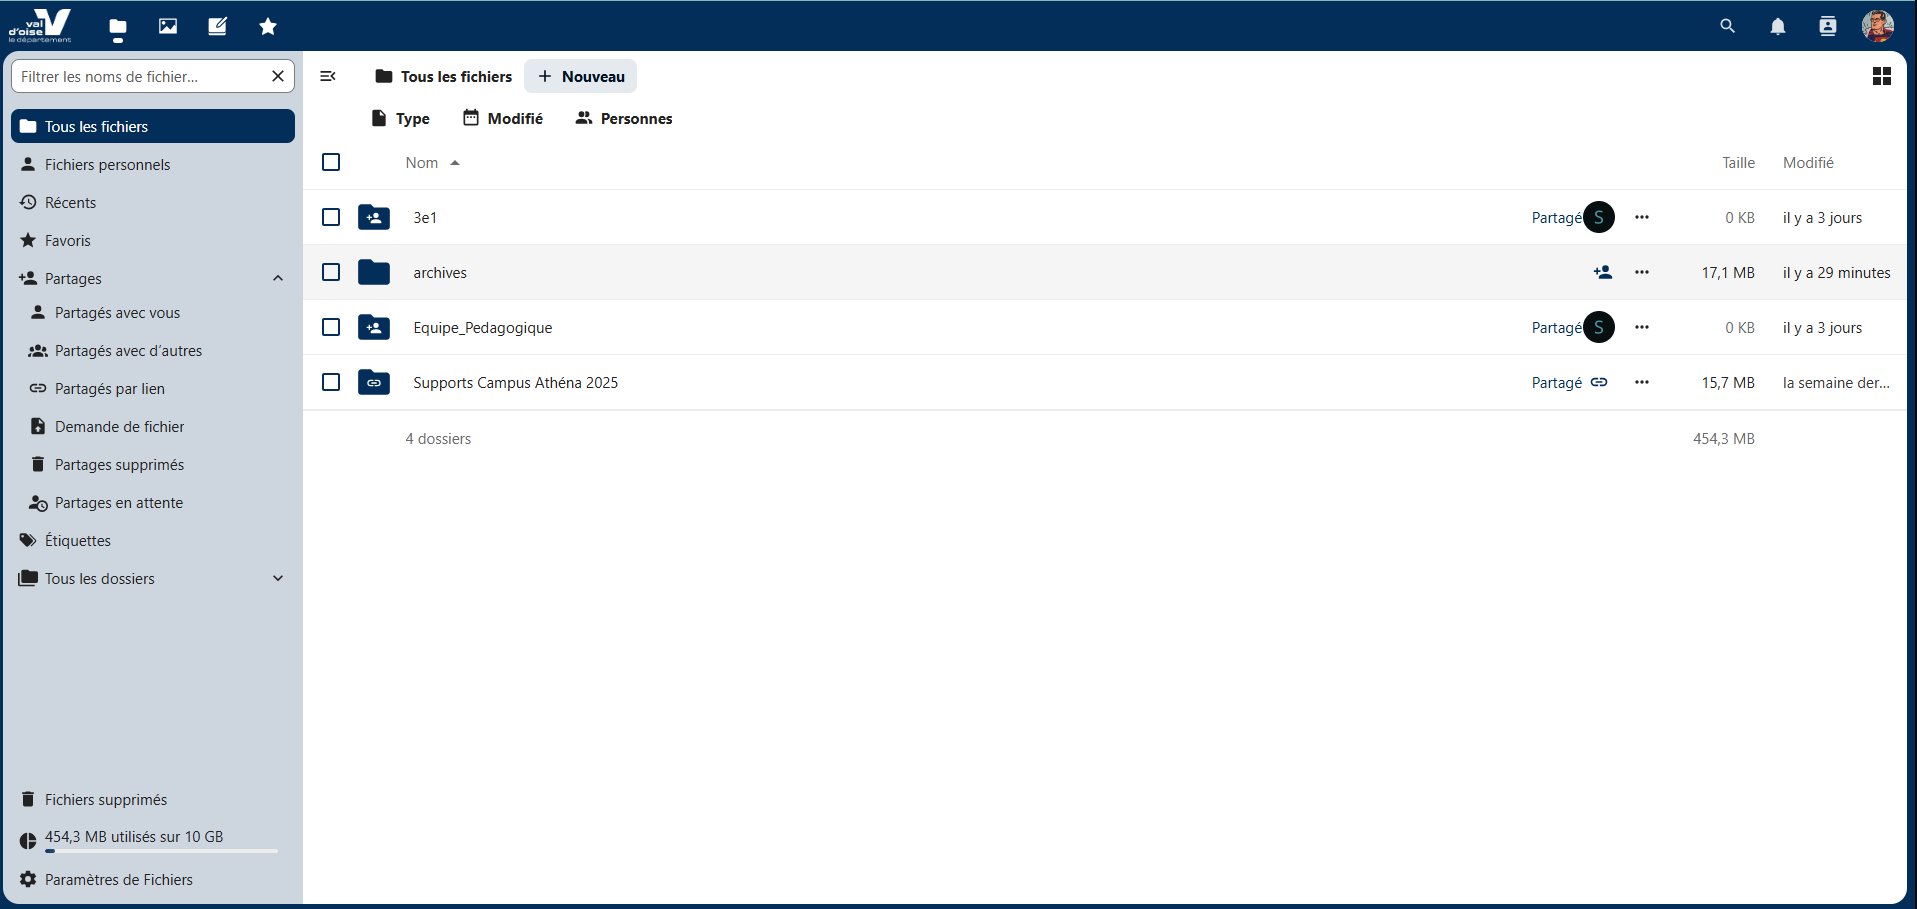Clear the file name filter field
Viewport: 1917px width, 909px height.
(x=278, y=76)
